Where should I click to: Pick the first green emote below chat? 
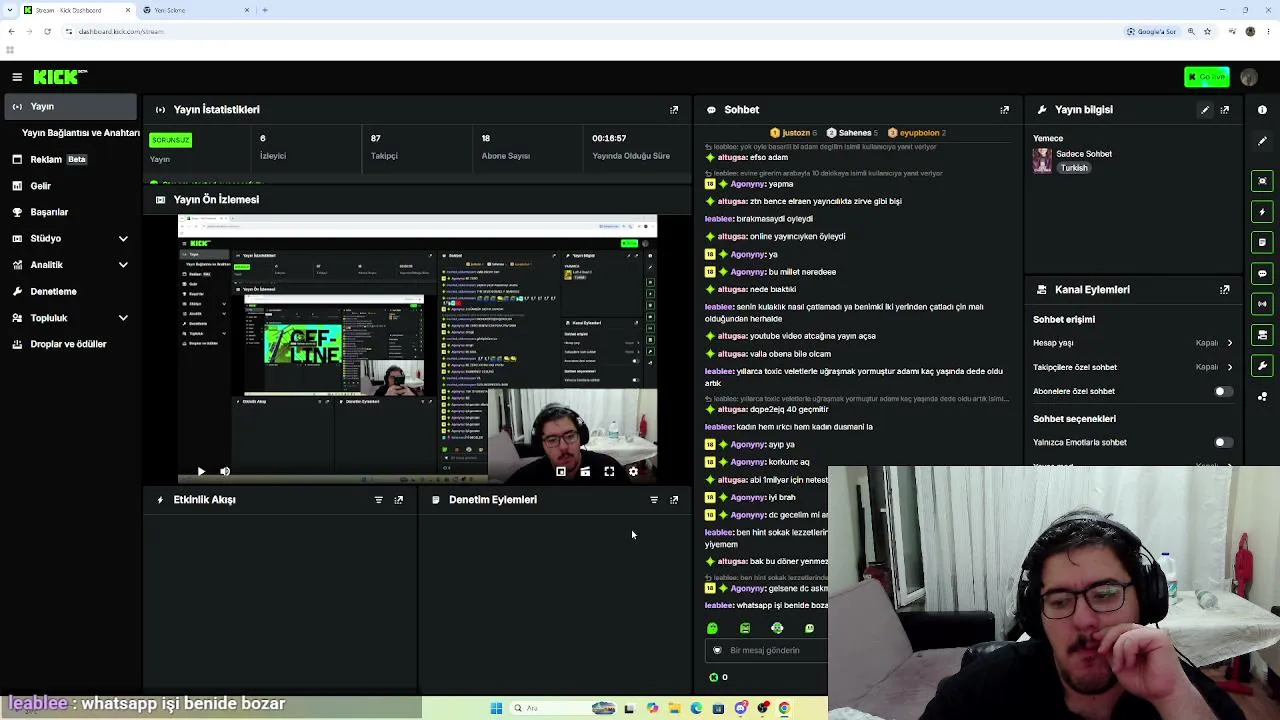[x=712, y=628]
